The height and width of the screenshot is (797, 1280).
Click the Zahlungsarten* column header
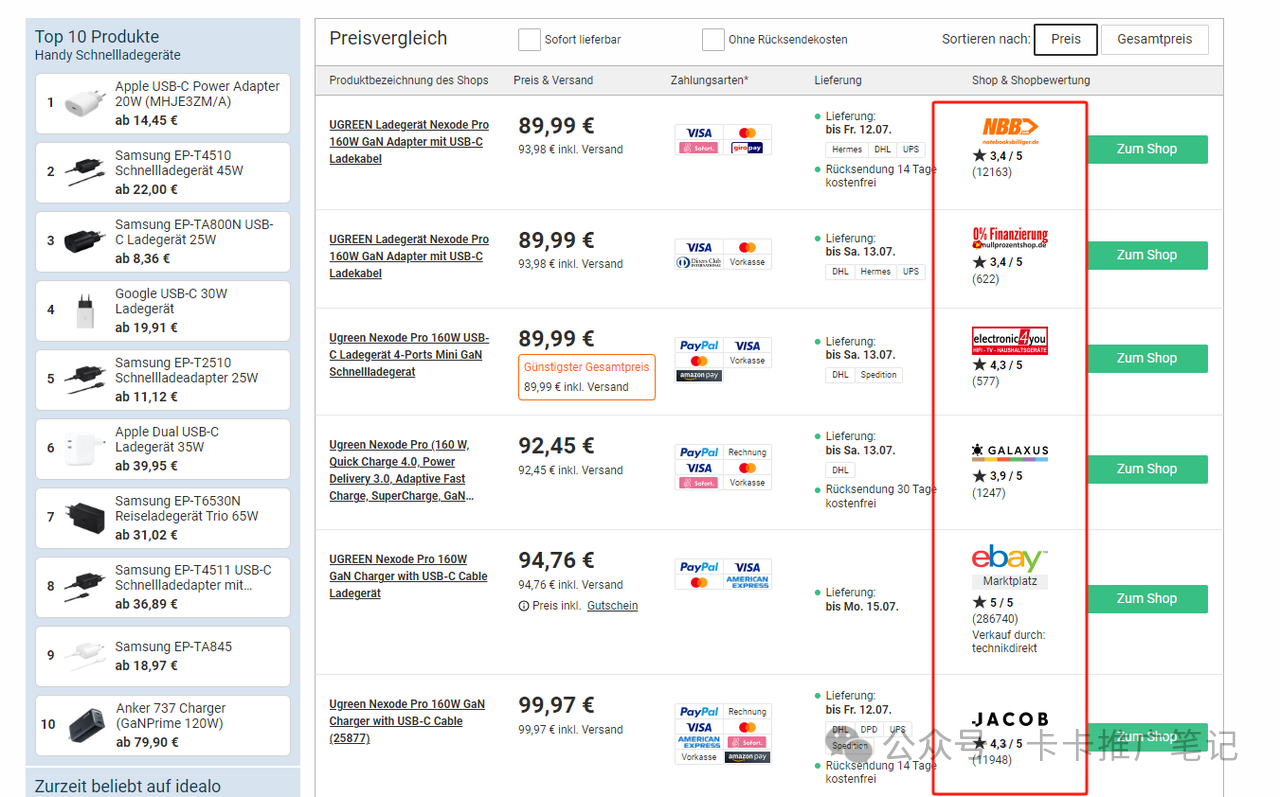710,80
